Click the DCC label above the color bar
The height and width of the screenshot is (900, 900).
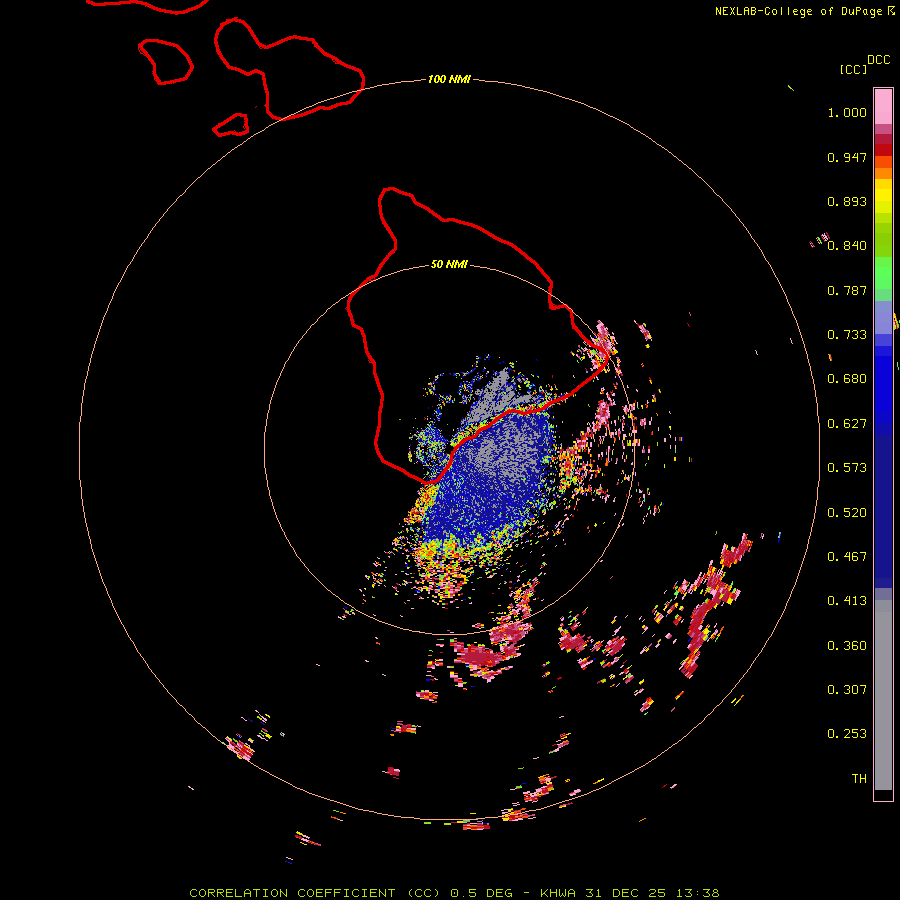point(879,60)
